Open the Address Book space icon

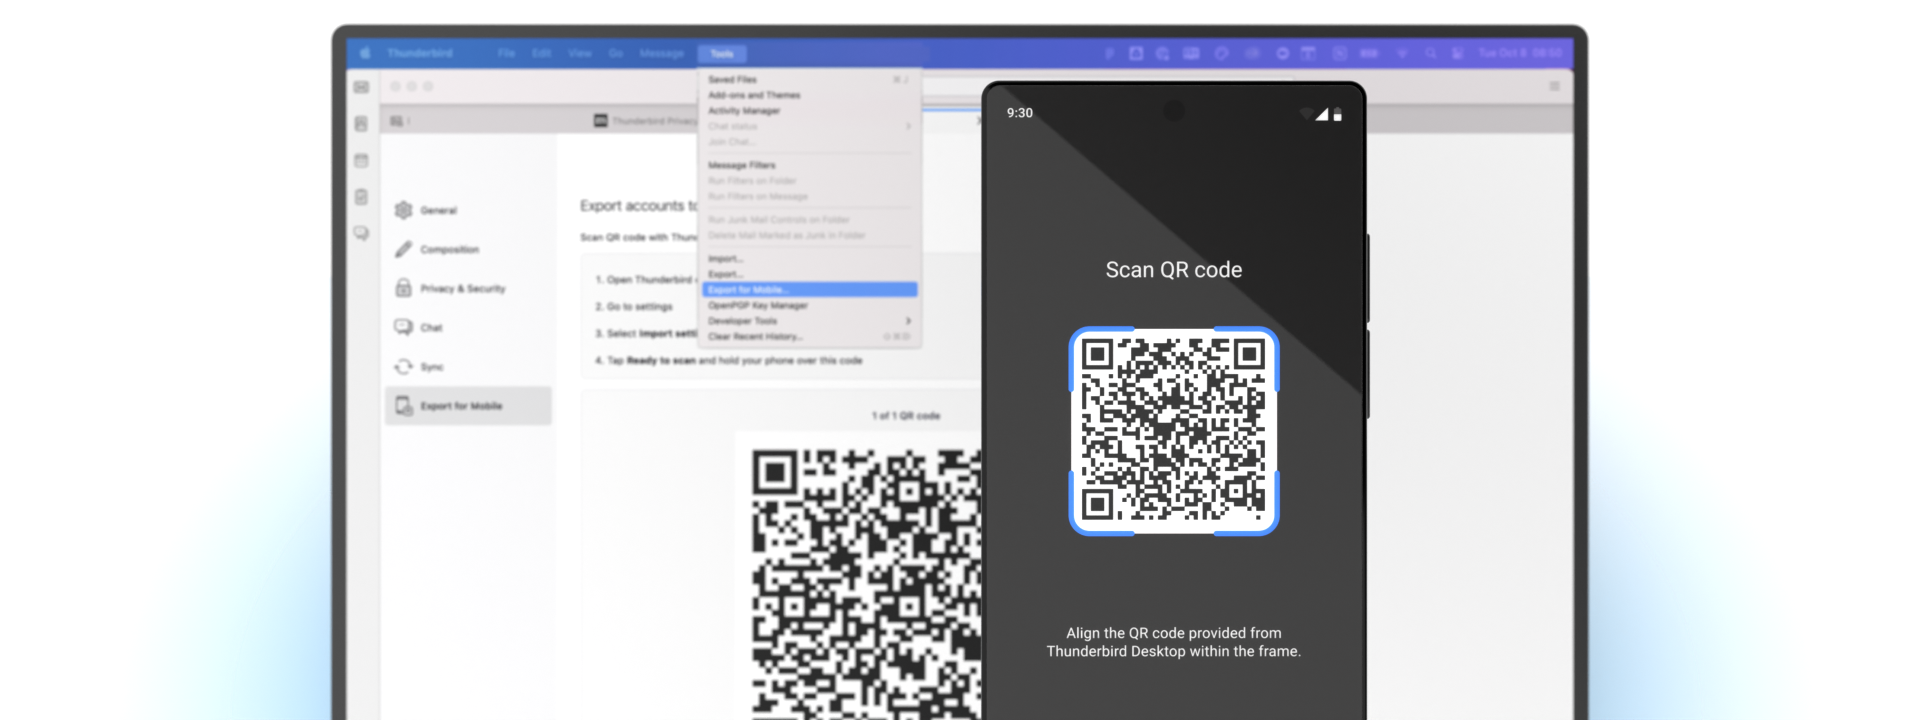361,124
